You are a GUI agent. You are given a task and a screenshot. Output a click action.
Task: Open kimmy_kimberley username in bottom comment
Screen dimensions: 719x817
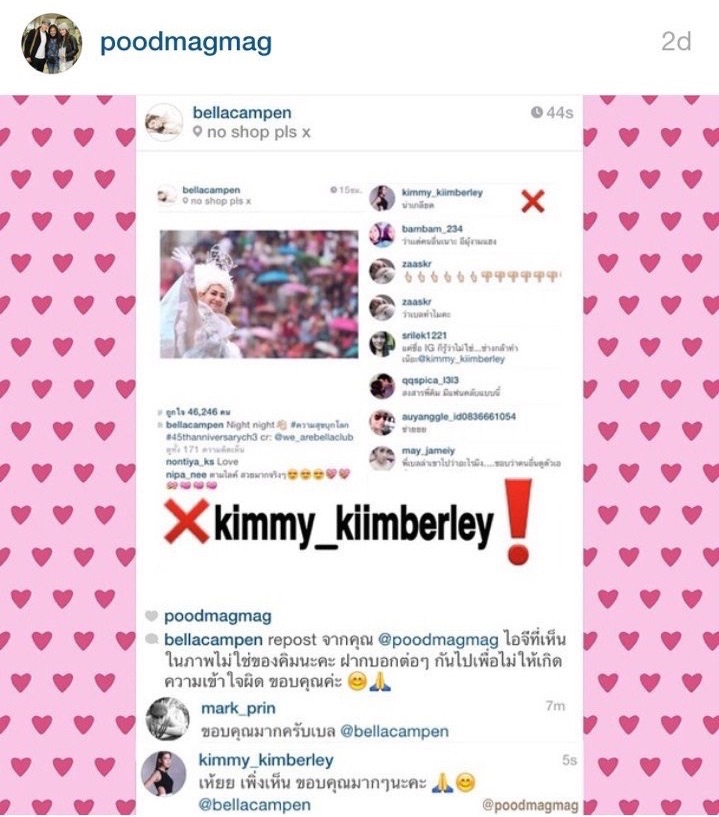click(x=266, y=760)
